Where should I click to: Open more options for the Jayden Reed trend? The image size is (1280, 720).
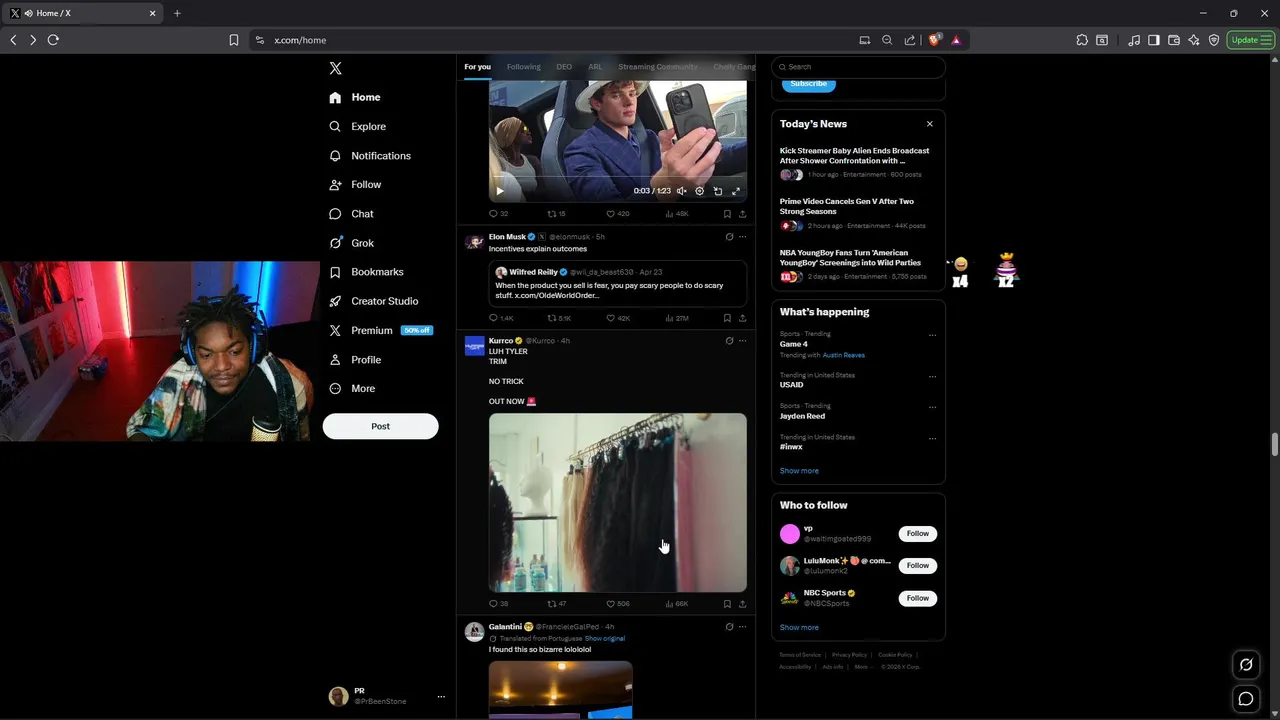click(x=932, y=407)
